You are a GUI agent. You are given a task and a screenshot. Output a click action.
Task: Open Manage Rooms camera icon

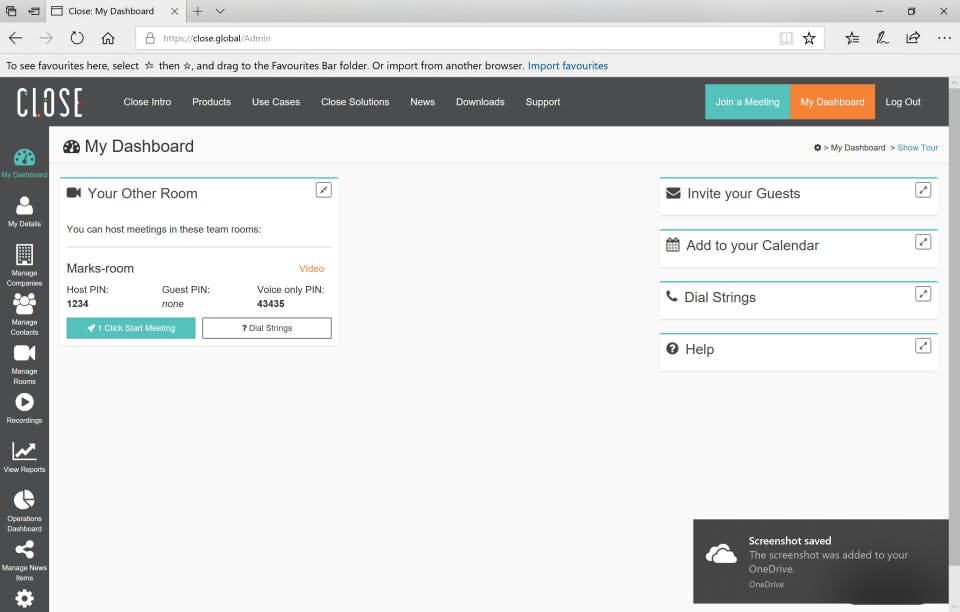24,353
